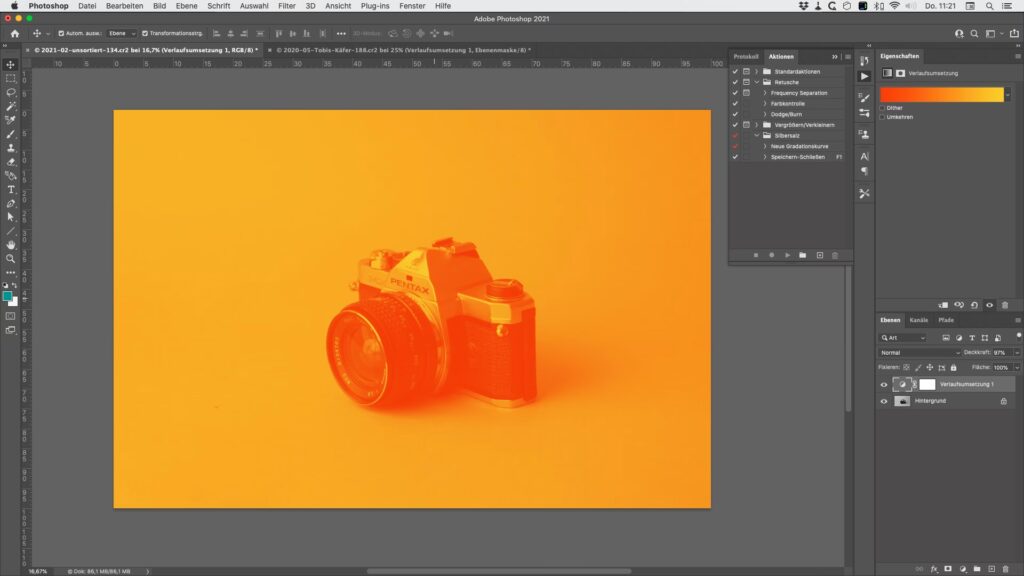This screenshot has width=1024, height=576.
Task: Select the Lasso tool
Action: click(11, 92)
